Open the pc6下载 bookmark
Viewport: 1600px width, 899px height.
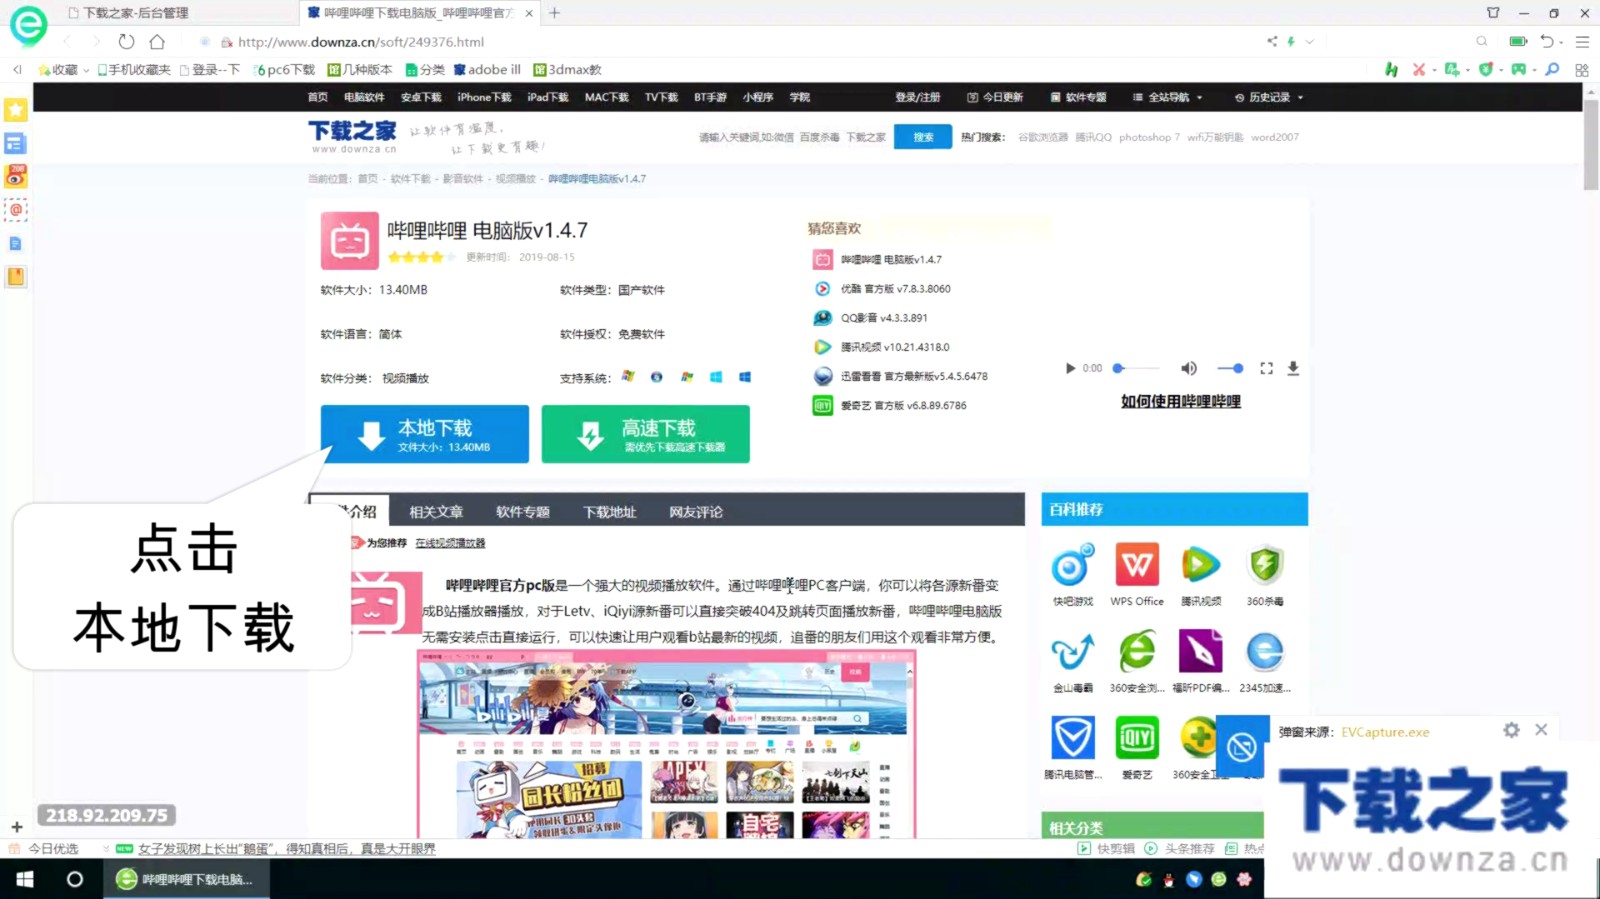click(x=285, y=70)
